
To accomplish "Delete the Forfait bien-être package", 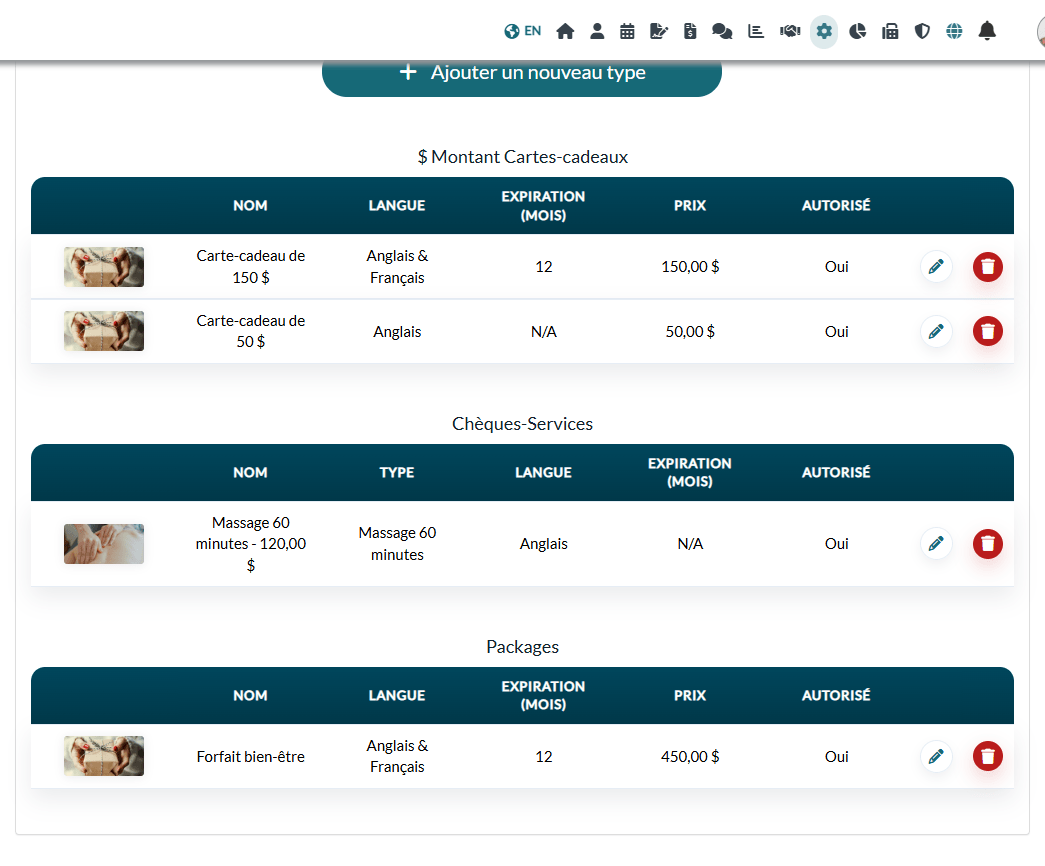I will [x=988, y=756].
